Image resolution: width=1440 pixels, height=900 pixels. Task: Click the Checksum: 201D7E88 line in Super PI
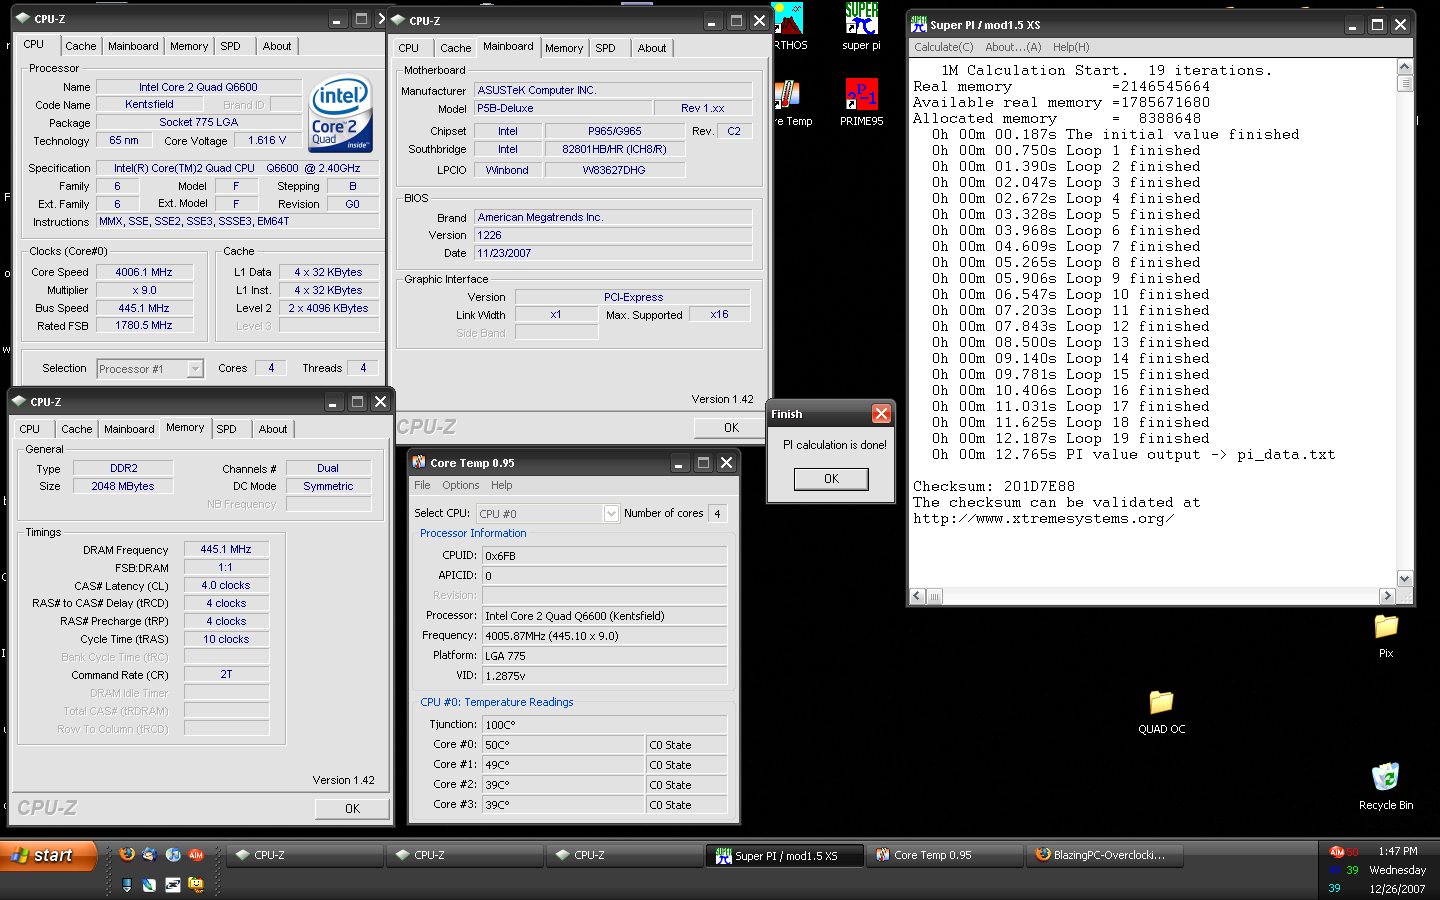pyautogui.click(x=993, y=486)
